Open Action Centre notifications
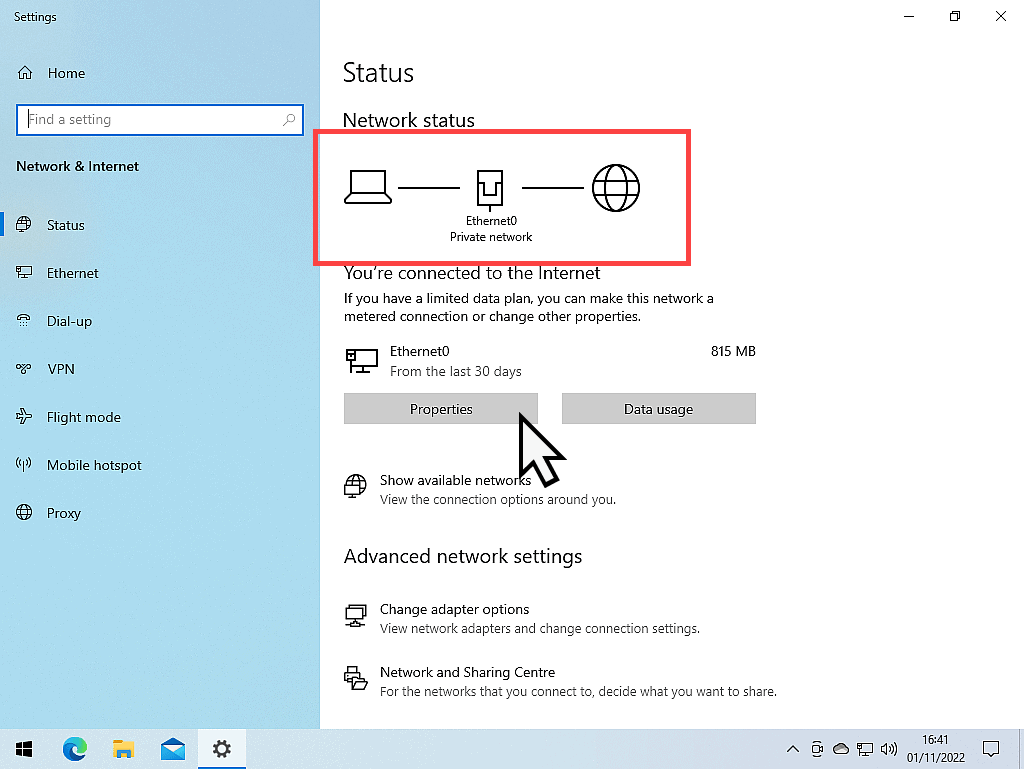The width and height of the screenshot is (1024, 769). click(x=991, y=748)
